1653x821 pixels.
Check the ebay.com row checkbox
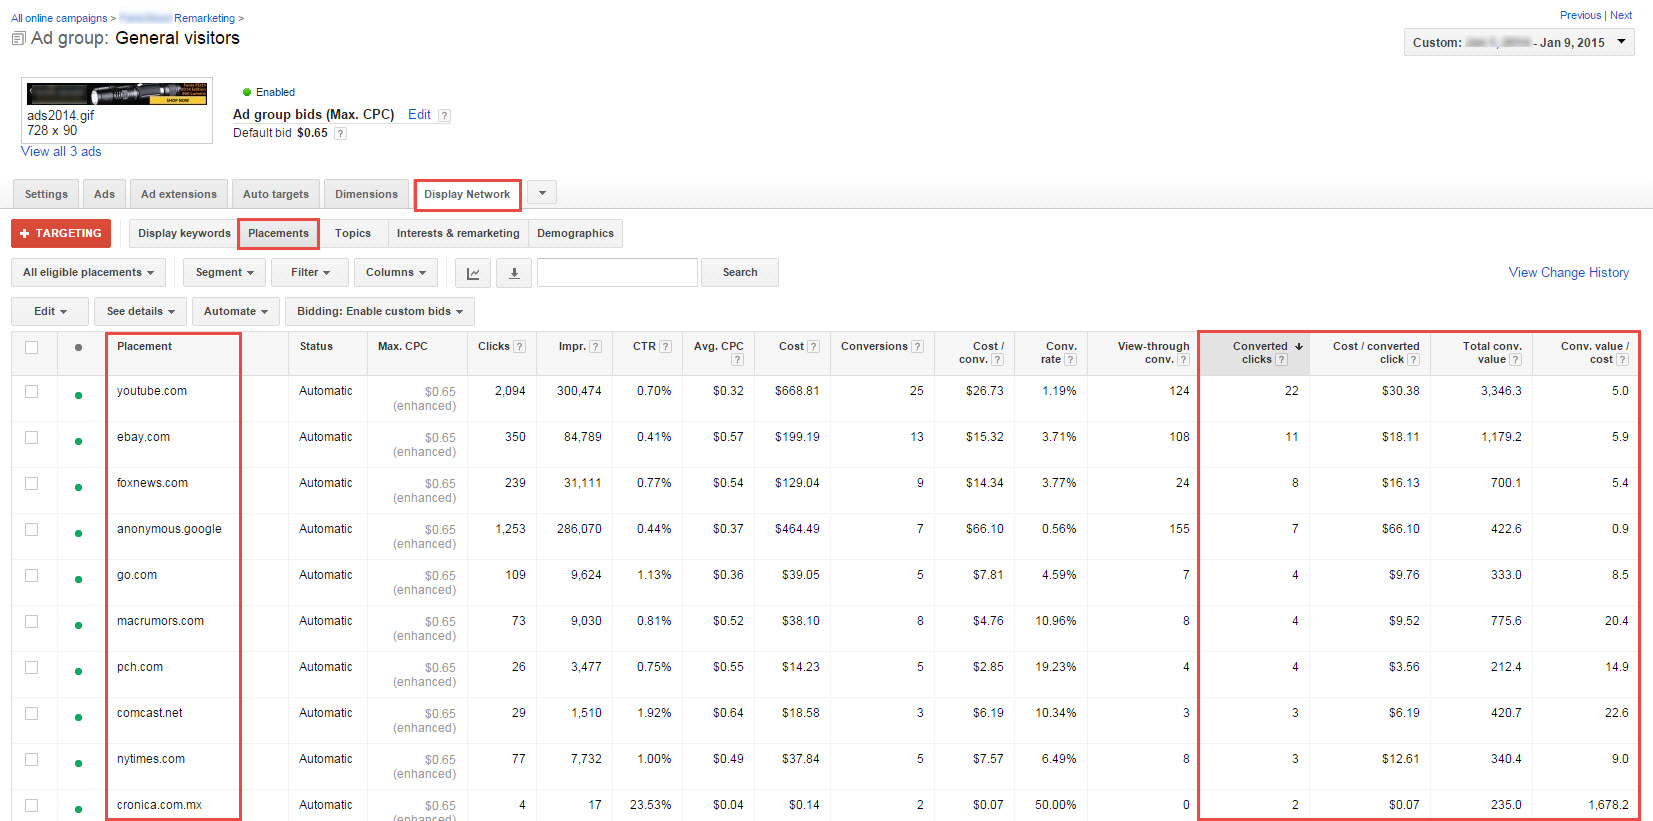(x=32, y=437)
